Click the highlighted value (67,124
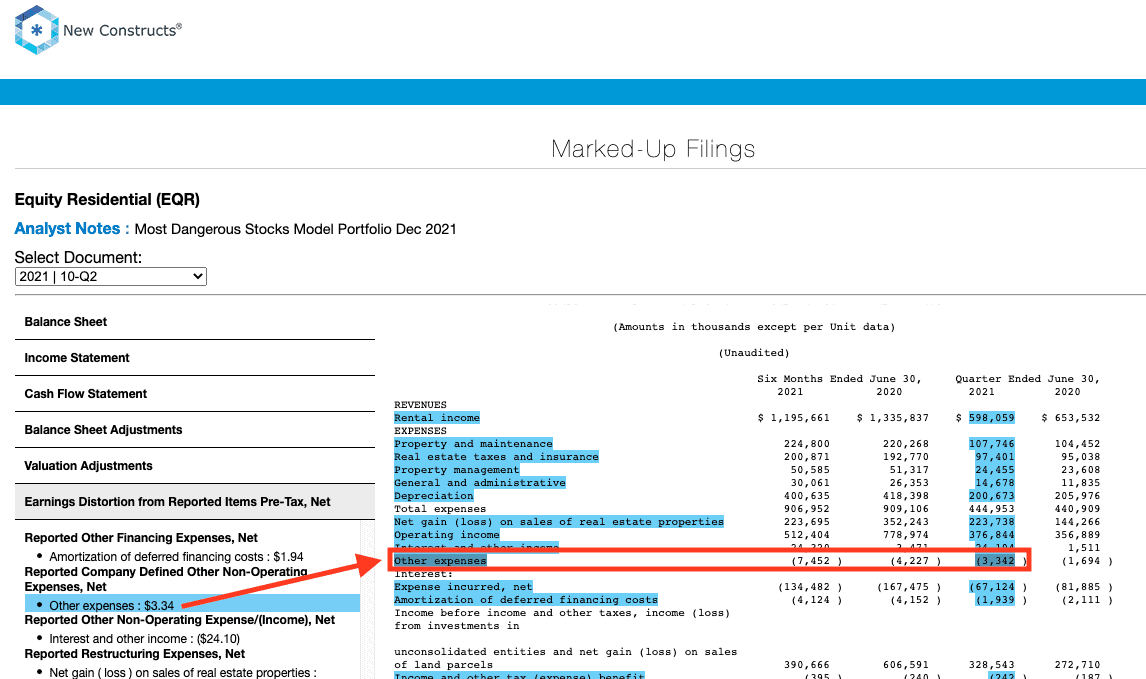This screenshot has height=679, width=1146. 992,587
